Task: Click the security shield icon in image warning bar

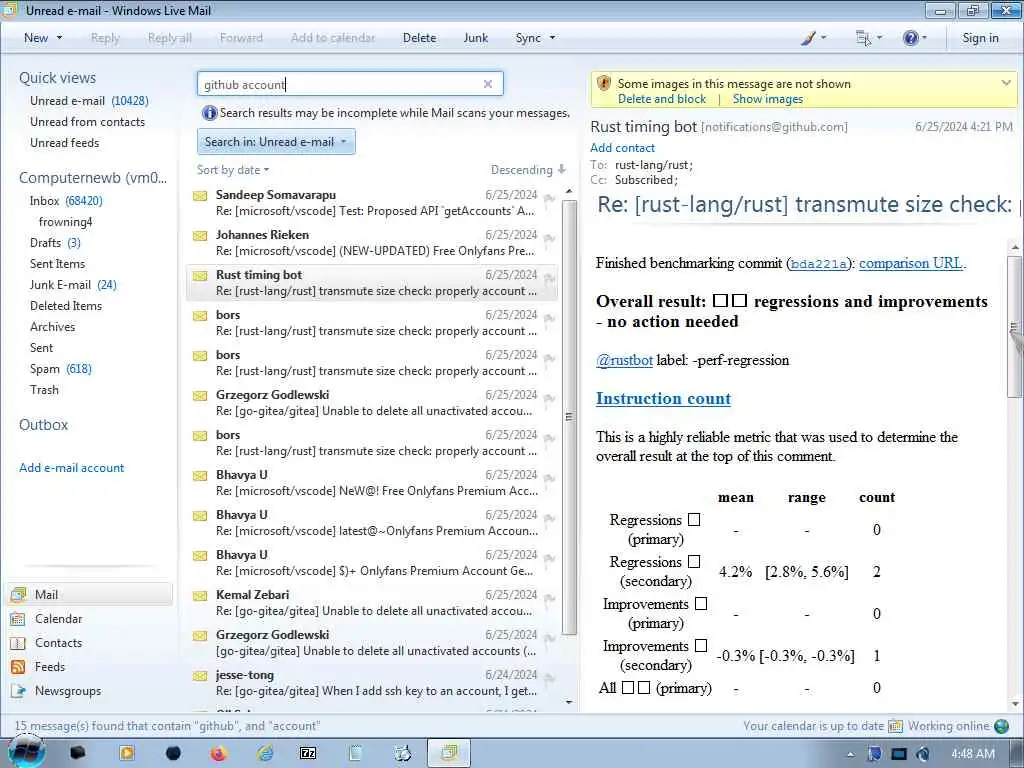Action: pos(604,84)
